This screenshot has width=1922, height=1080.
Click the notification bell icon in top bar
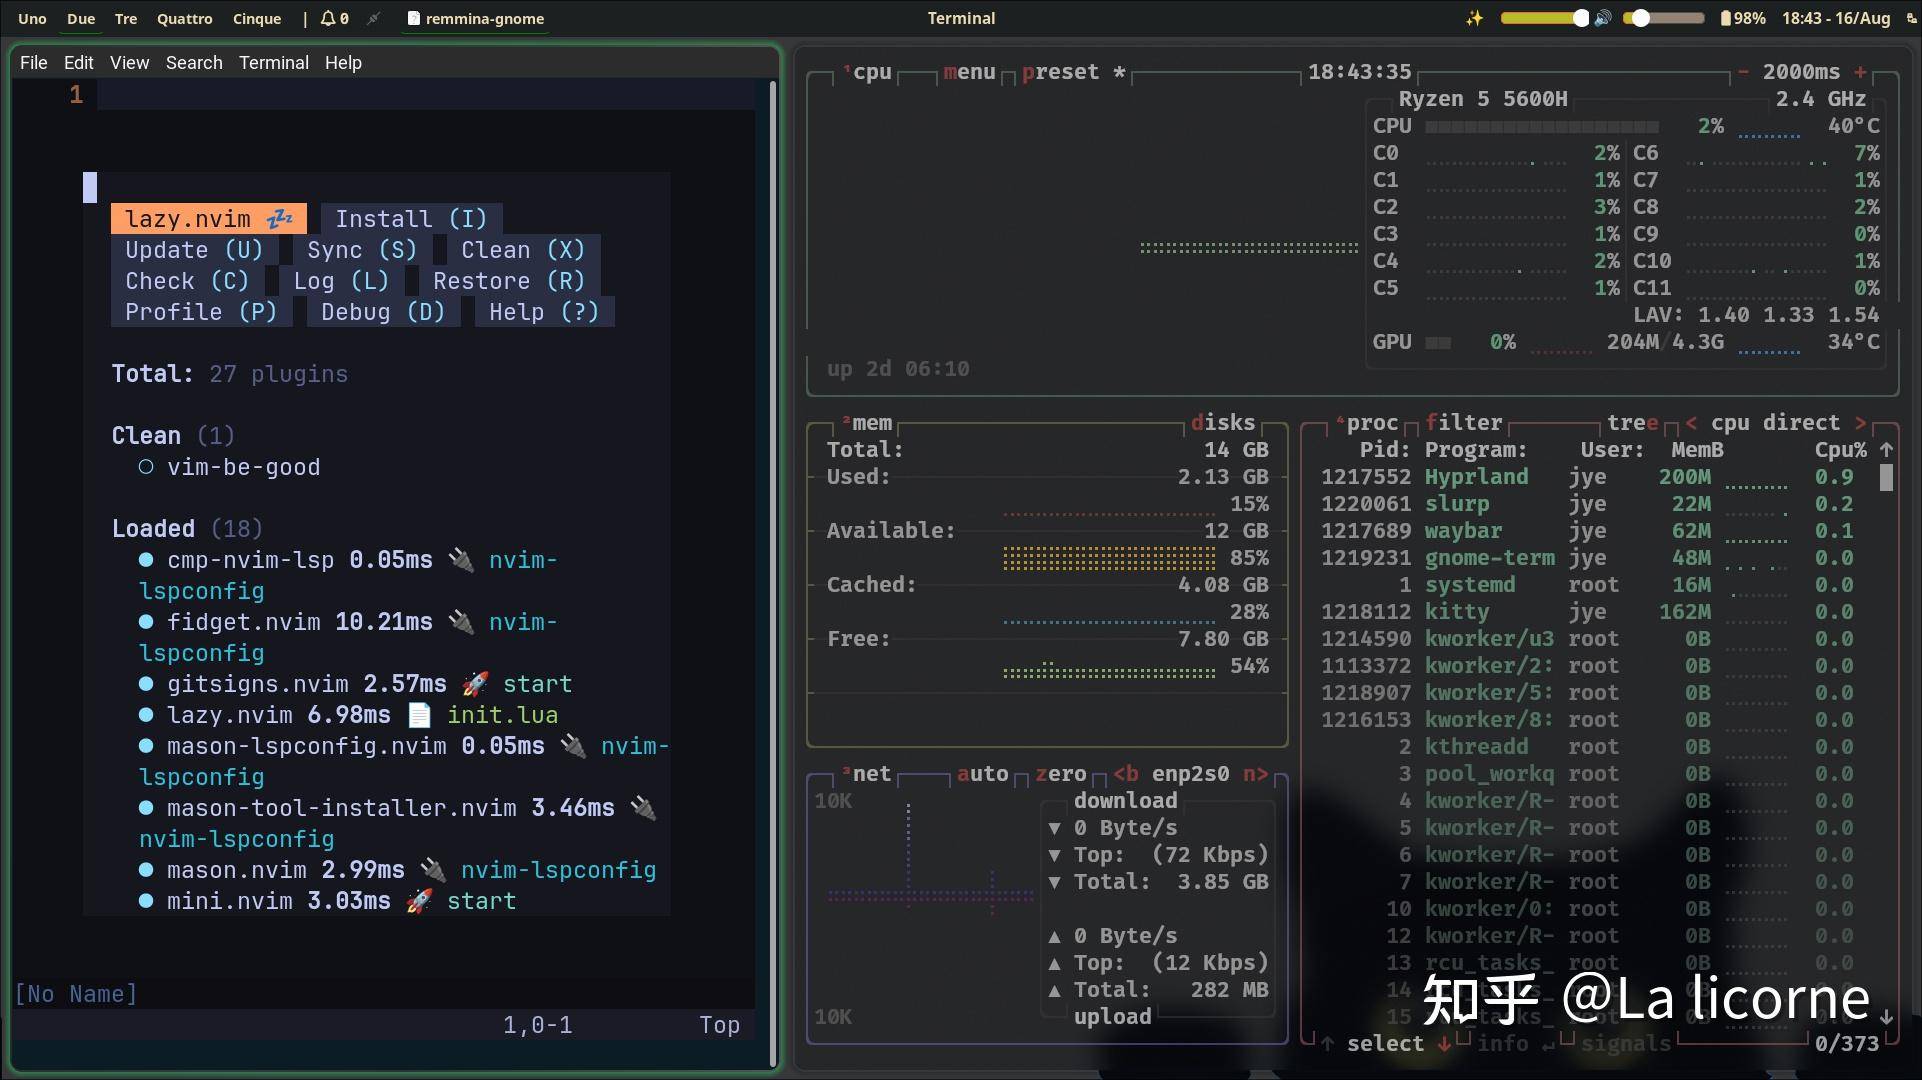click(x=327, y=18)
